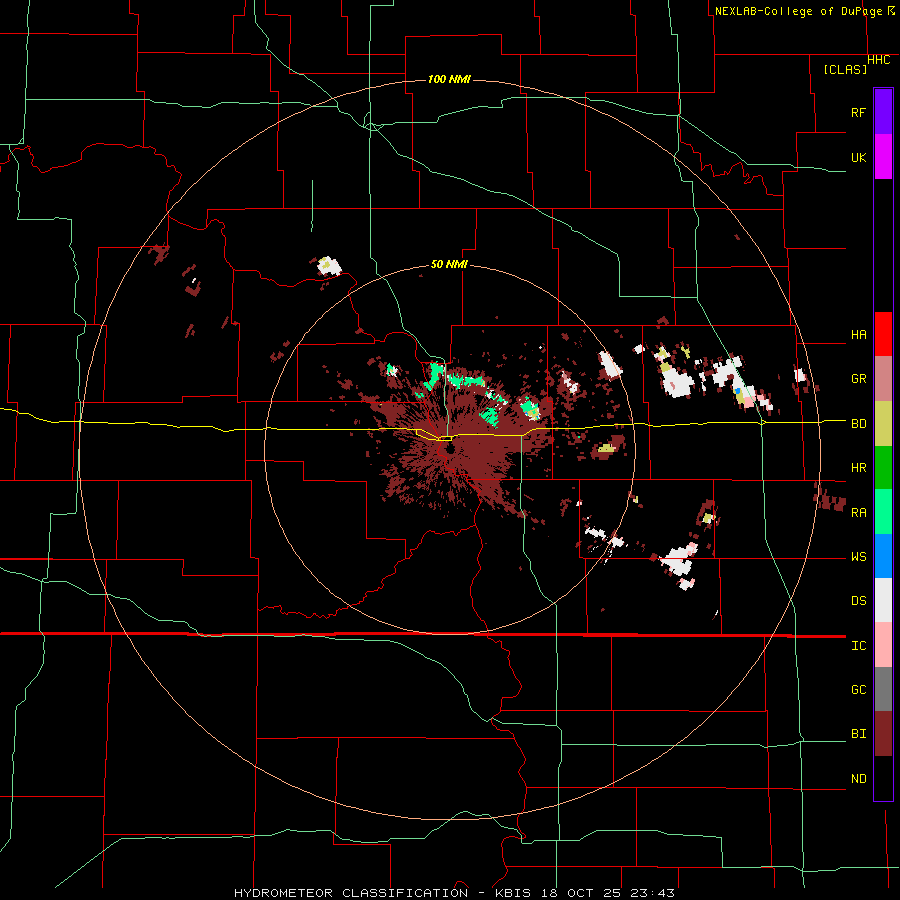Click the ND black legend swatch
The height and width of the screenshot is (900, 900).
click(883, 778)
